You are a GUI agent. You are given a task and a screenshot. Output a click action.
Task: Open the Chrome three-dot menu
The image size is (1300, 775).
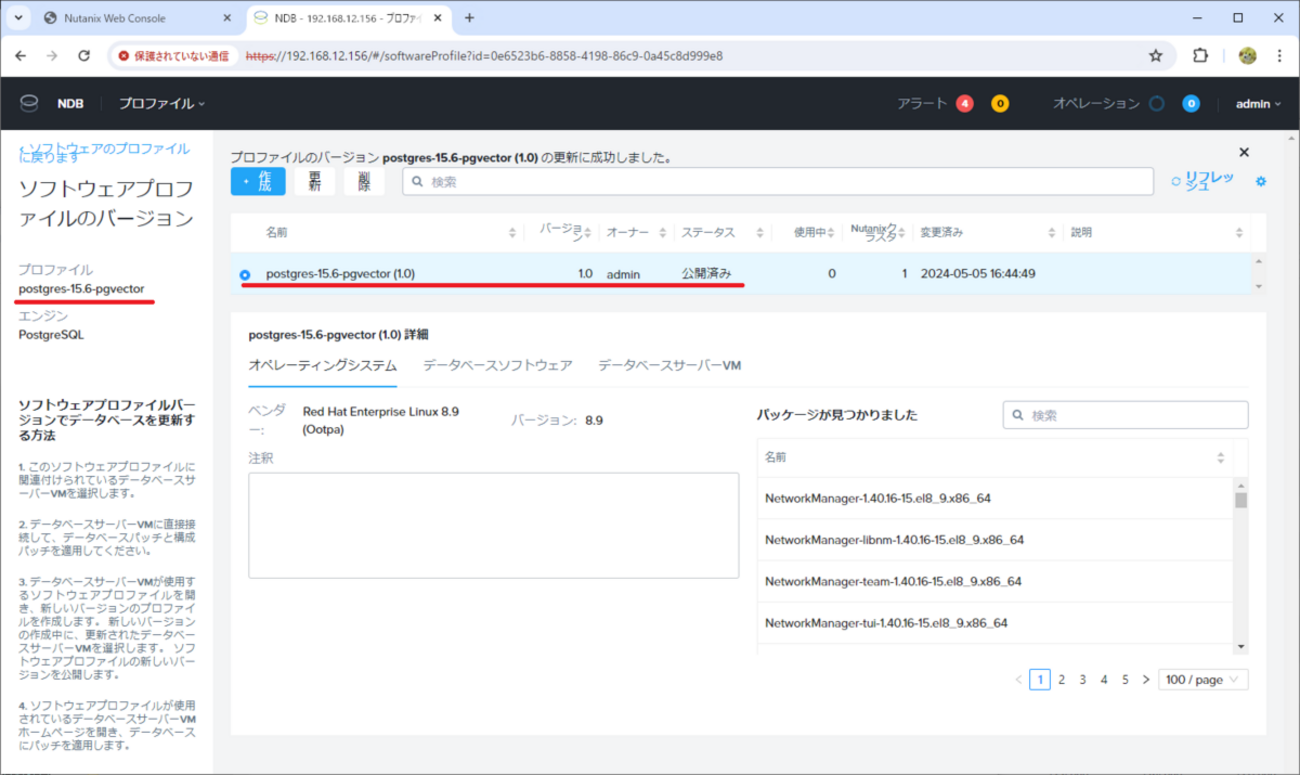pyautogui.click(x=1280, y=56)
